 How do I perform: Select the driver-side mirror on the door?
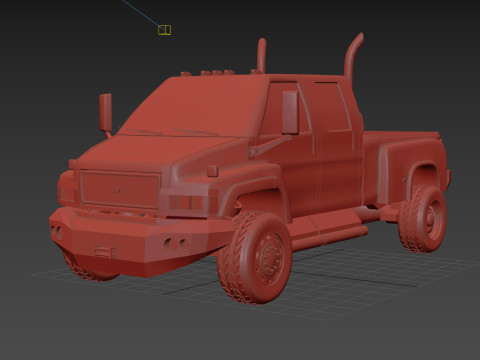tap(290, 112)
